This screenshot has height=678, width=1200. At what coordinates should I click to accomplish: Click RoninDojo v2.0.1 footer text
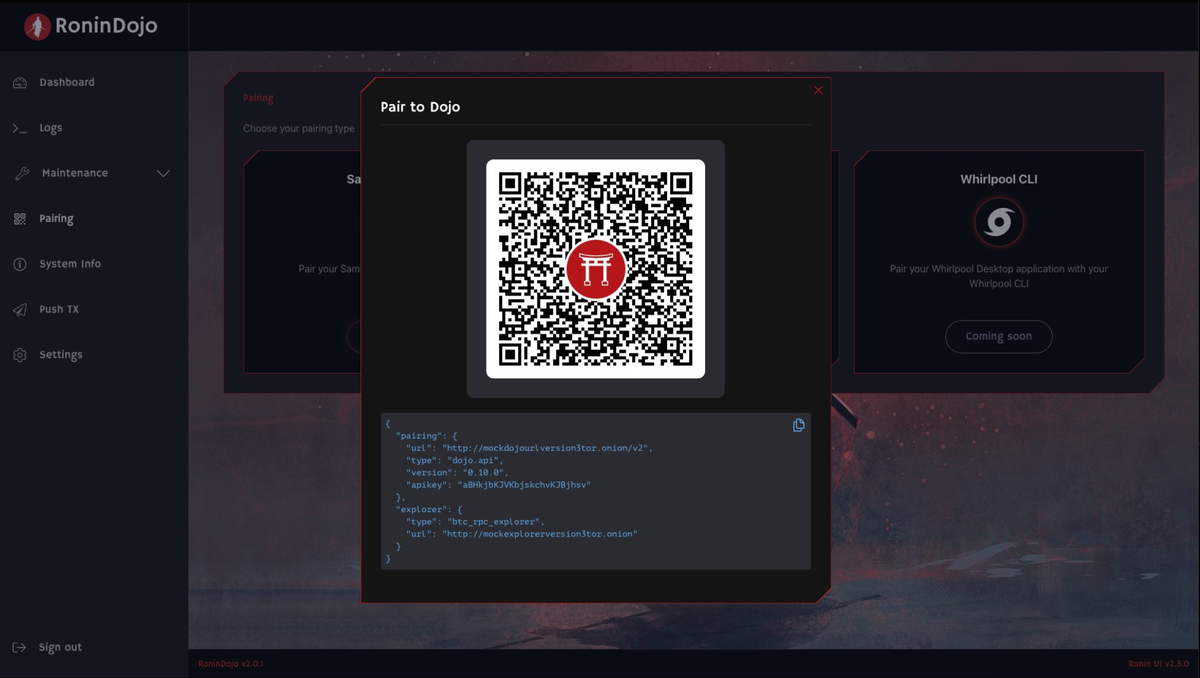230,664
